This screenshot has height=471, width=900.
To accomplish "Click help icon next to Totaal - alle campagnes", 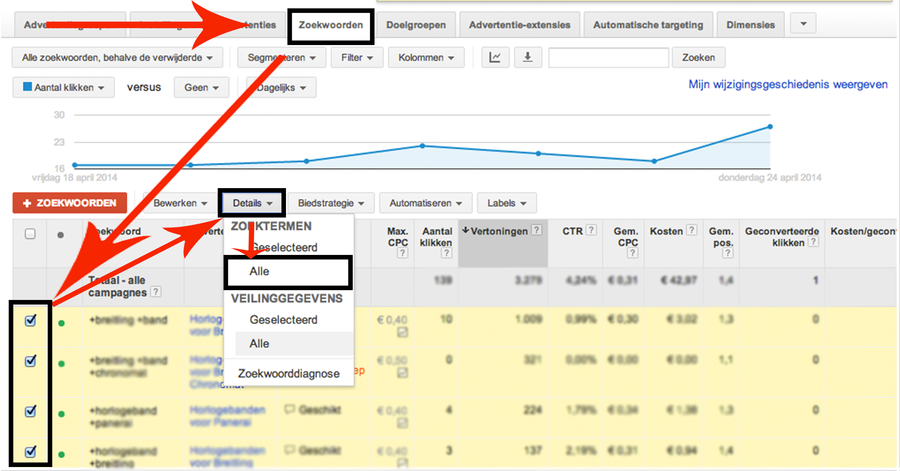I will point(157,293).
